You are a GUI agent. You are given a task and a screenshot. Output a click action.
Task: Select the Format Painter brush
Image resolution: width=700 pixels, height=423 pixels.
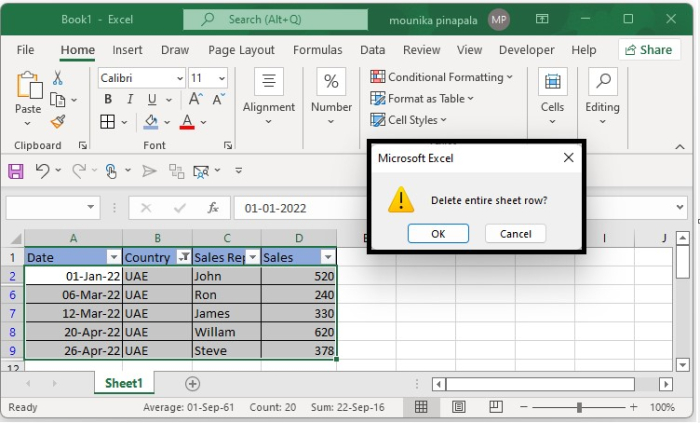pos(58,121)
